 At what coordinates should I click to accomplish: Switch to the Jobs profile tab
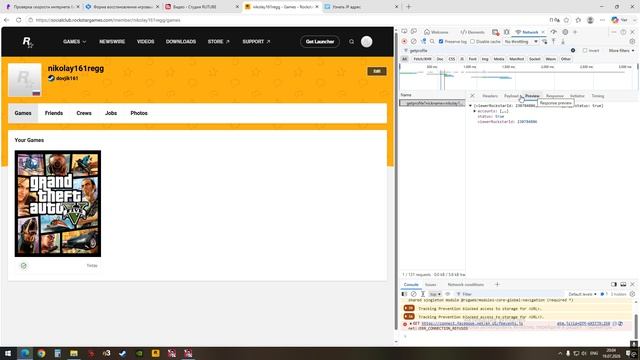tap(111, 113)
